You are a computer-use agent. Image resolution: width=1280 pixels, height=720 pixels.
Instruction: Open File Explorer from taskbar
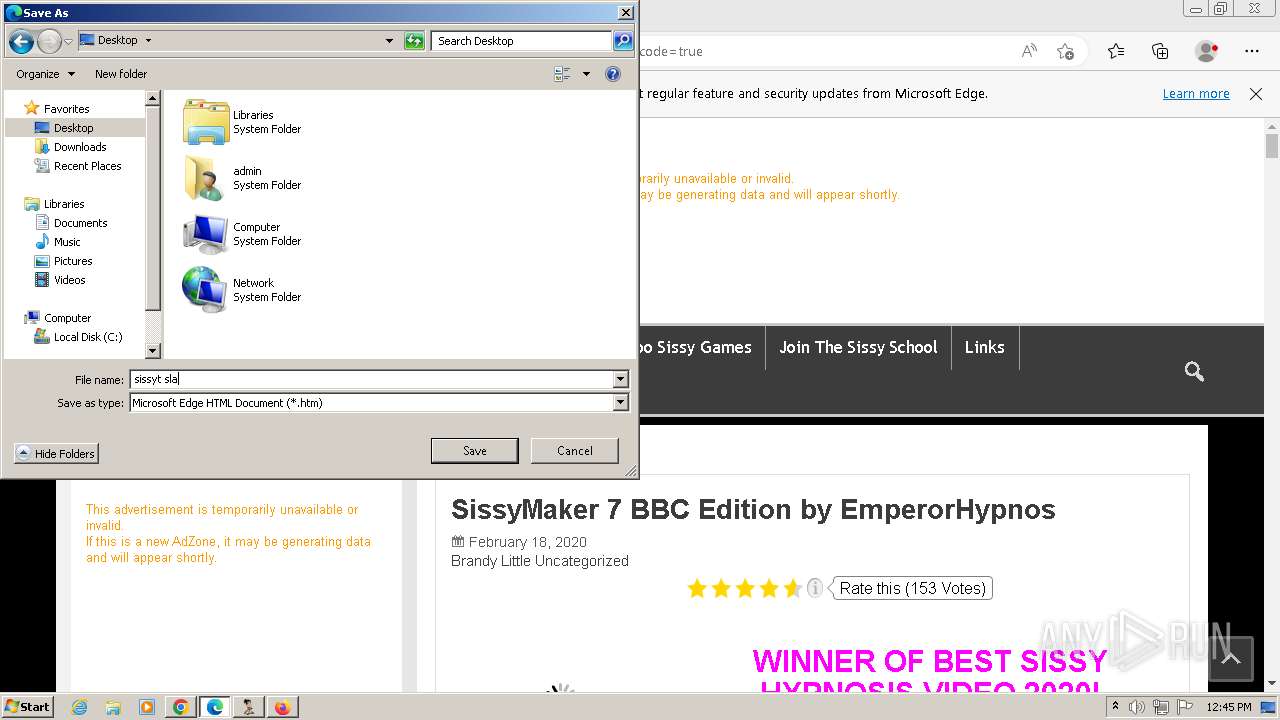[x=113, y=707]
